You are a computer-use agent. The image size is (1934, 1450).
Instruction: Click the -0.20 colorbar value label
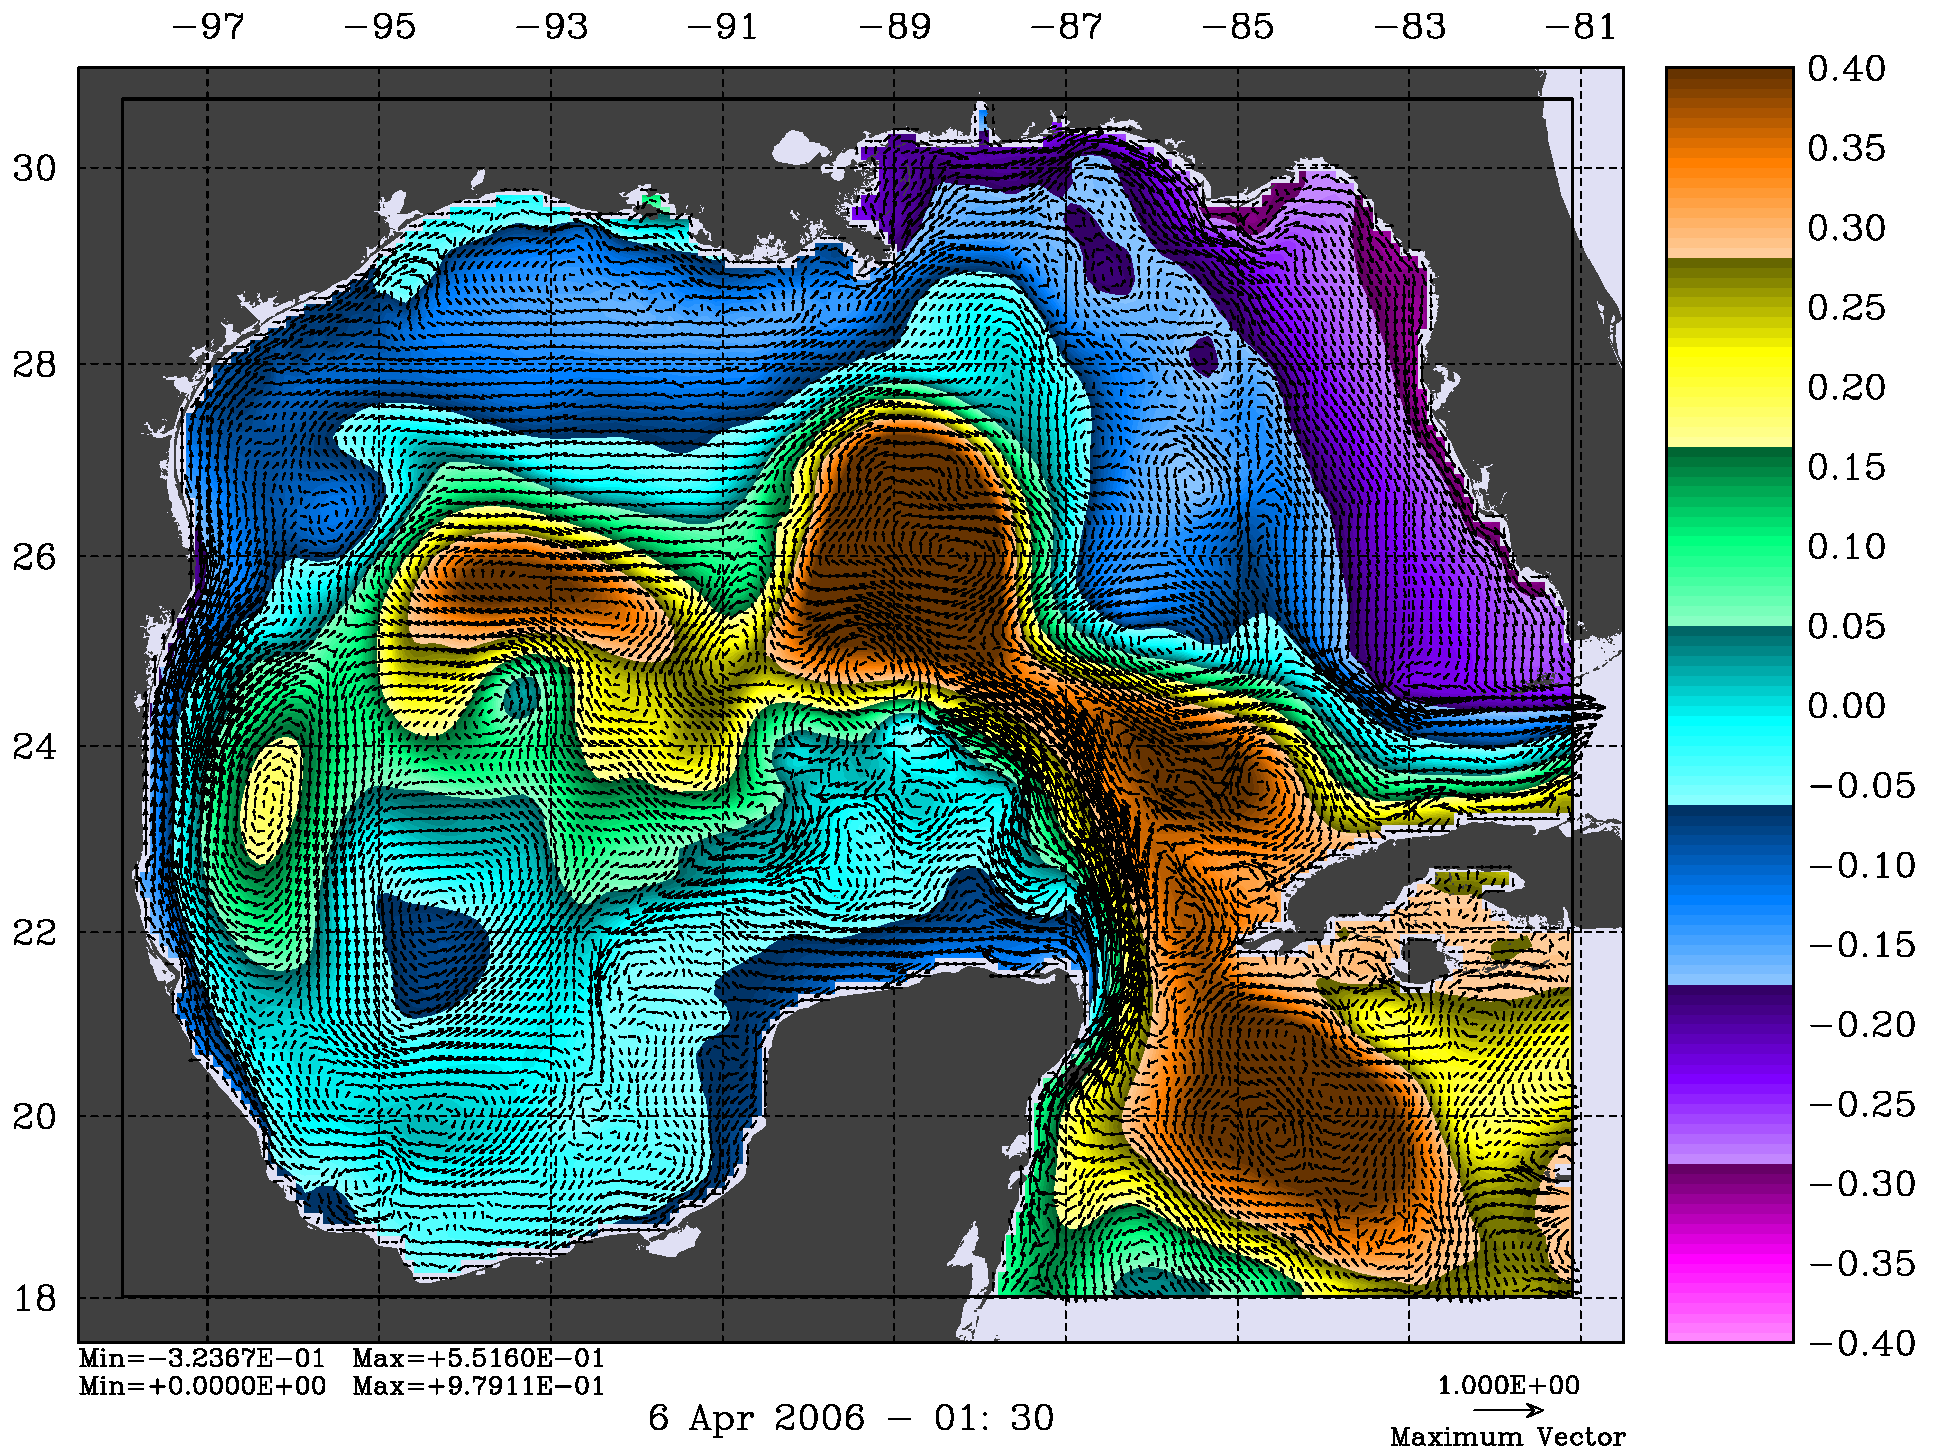(x=1862, y=1025)
